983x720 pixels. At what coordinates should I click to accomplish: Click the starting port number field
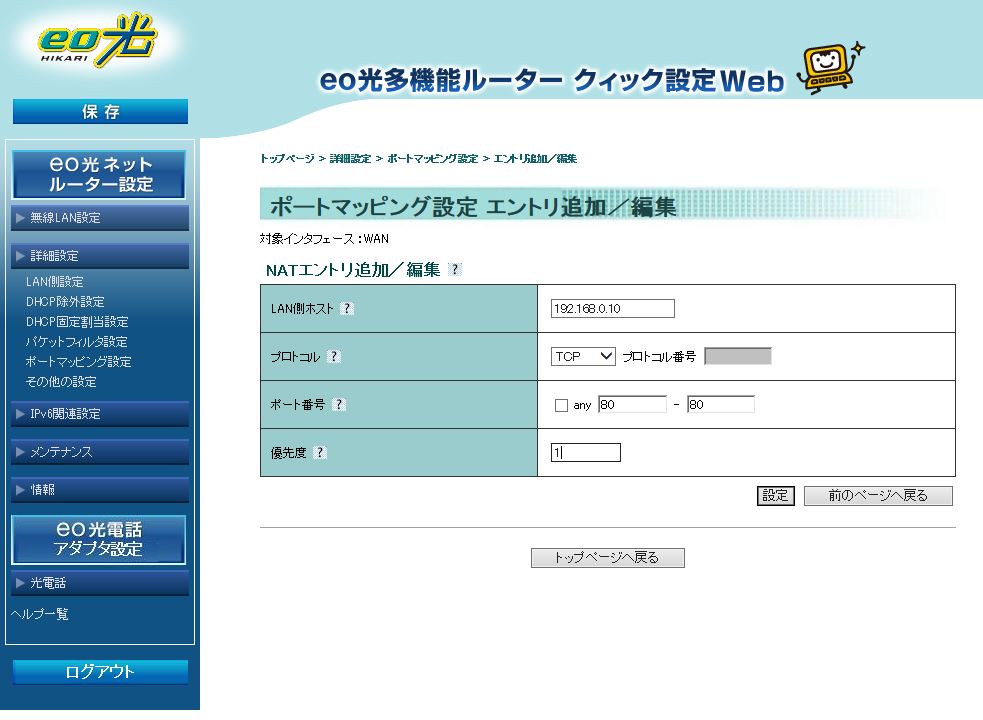click(x=633, y=405)
